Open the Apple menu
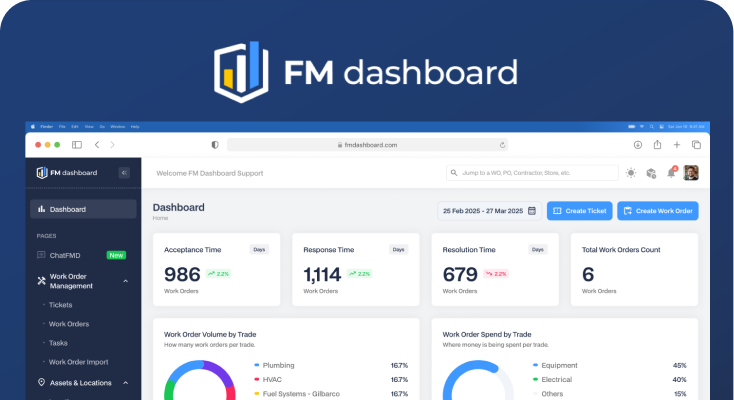 pos(33,126)
